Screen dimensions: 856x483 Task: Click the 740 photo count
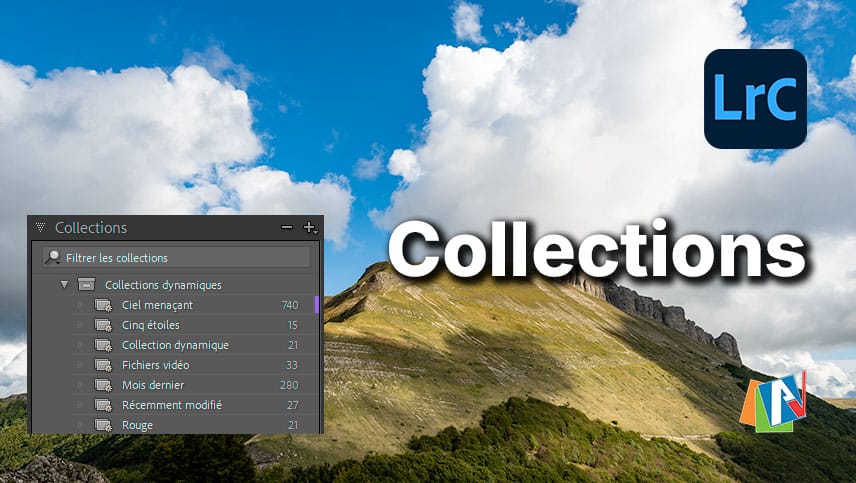click(290, 305)
